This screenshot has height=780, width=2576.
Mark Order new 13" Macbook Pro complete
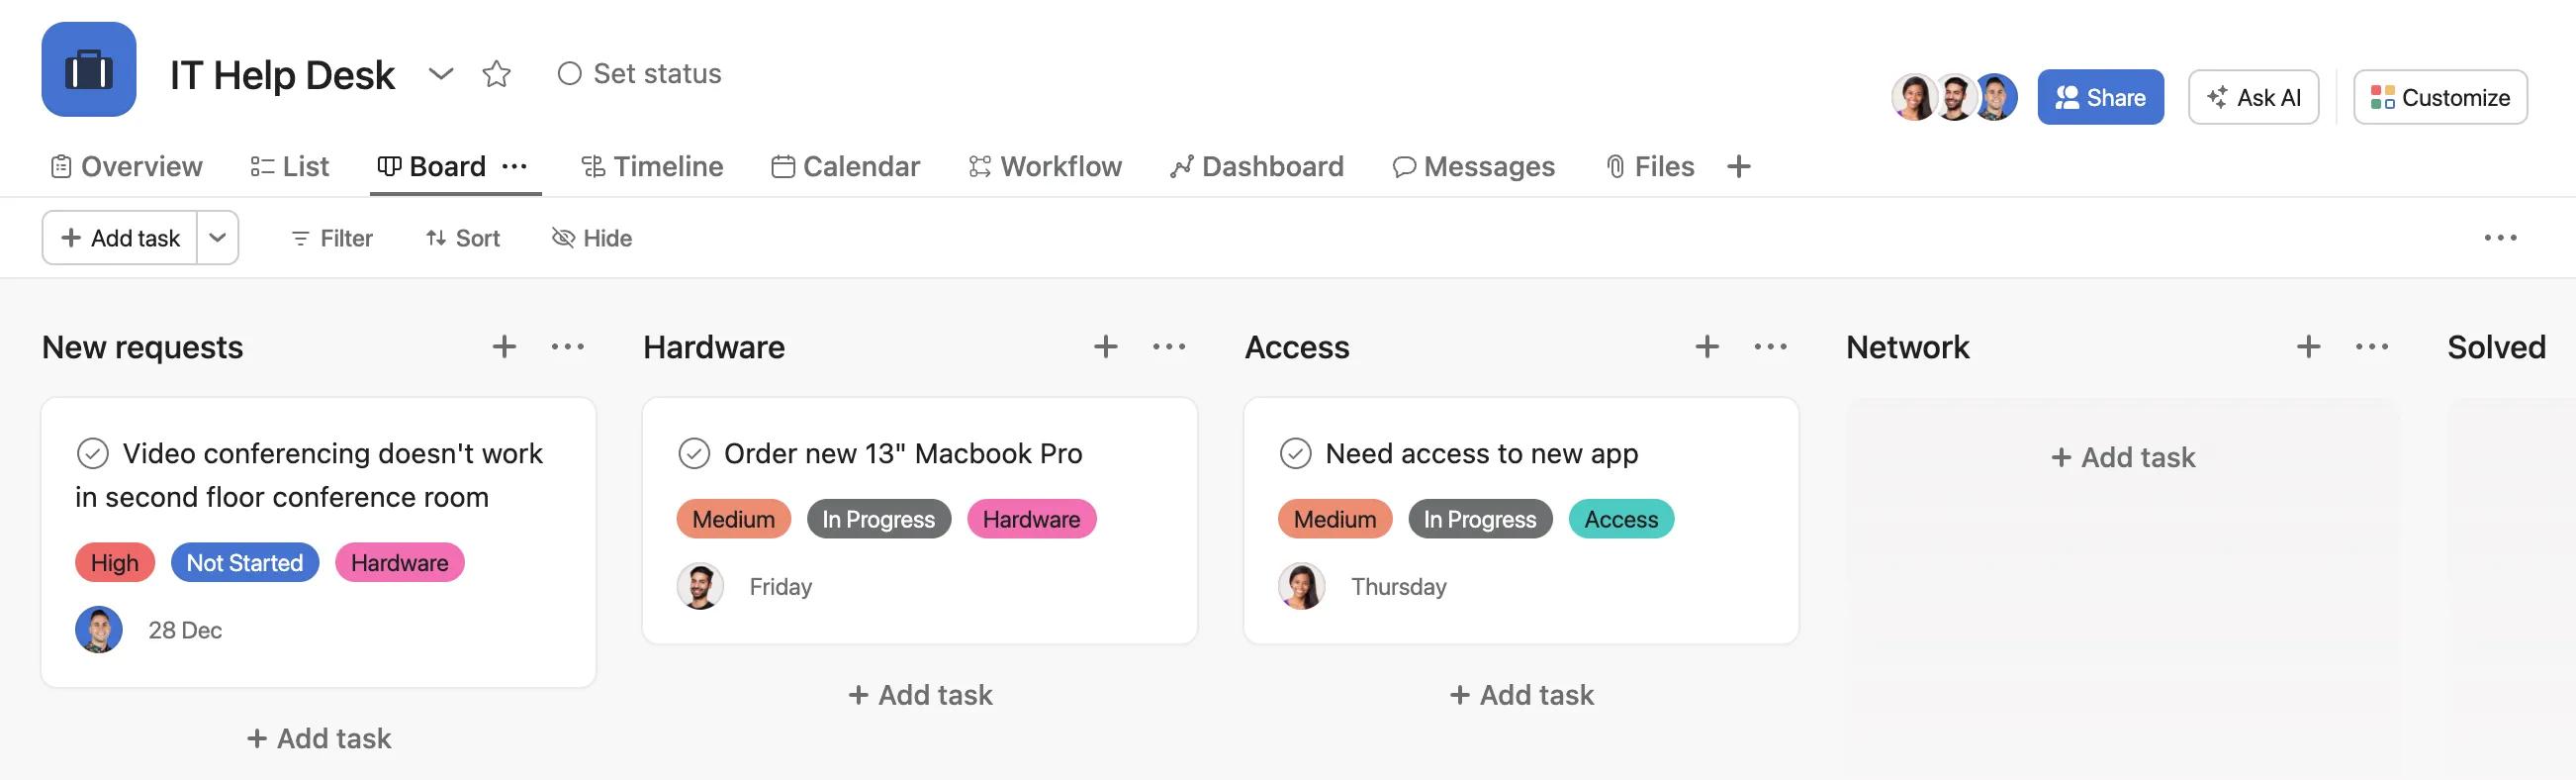tap(694, 454)
